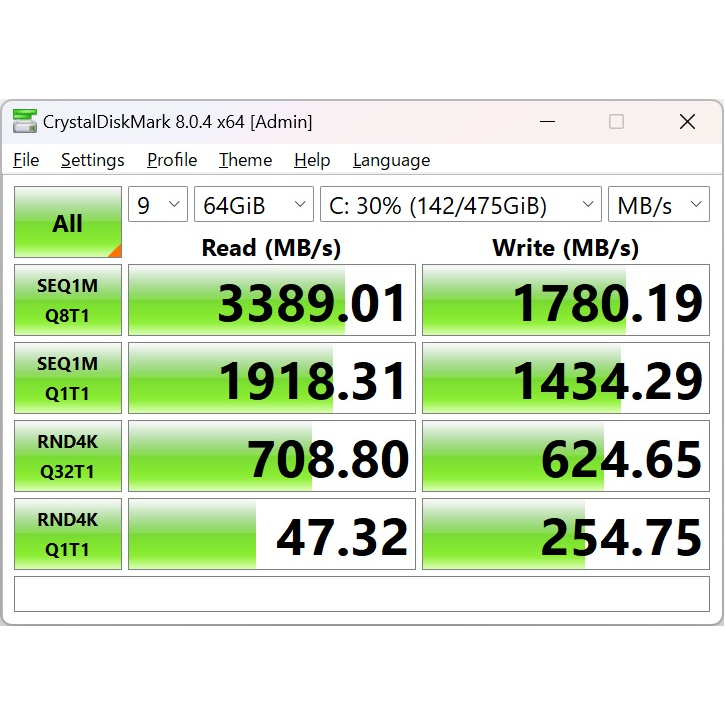Open the Language menu
725x725 pixels.
(x=391, y=160)
